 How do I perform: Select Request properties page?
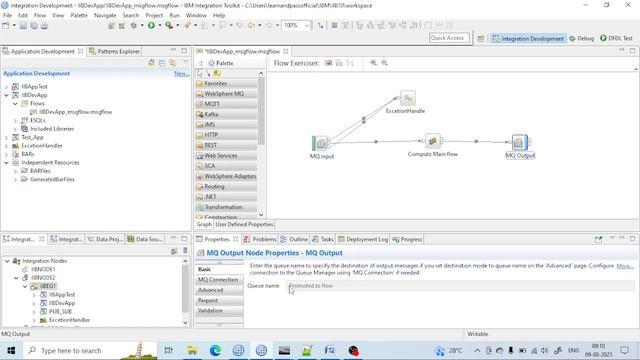[x=218, y=300]
